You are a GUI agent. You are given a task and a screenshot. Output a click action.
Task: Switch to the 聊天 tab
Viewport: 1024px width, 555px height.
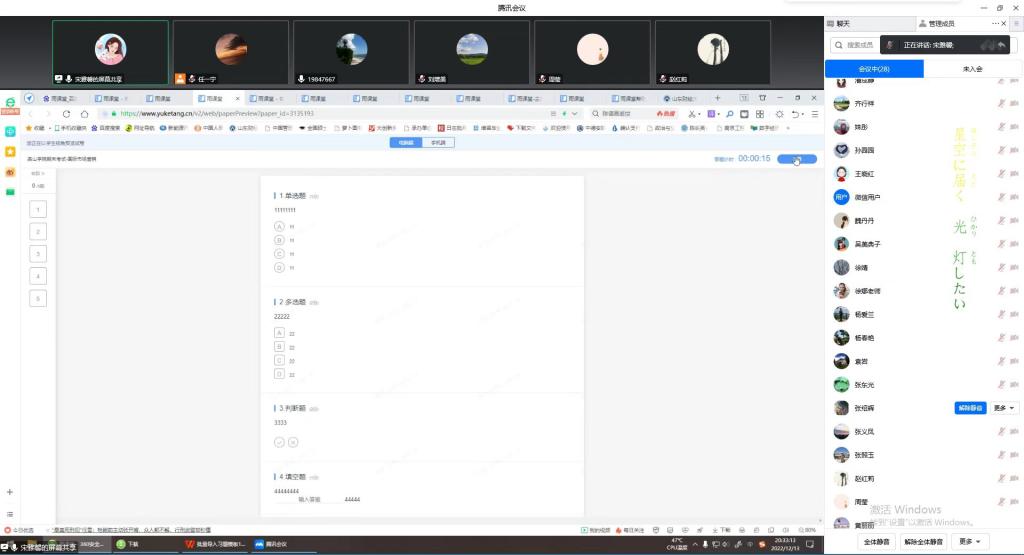[x=843, y=23]
